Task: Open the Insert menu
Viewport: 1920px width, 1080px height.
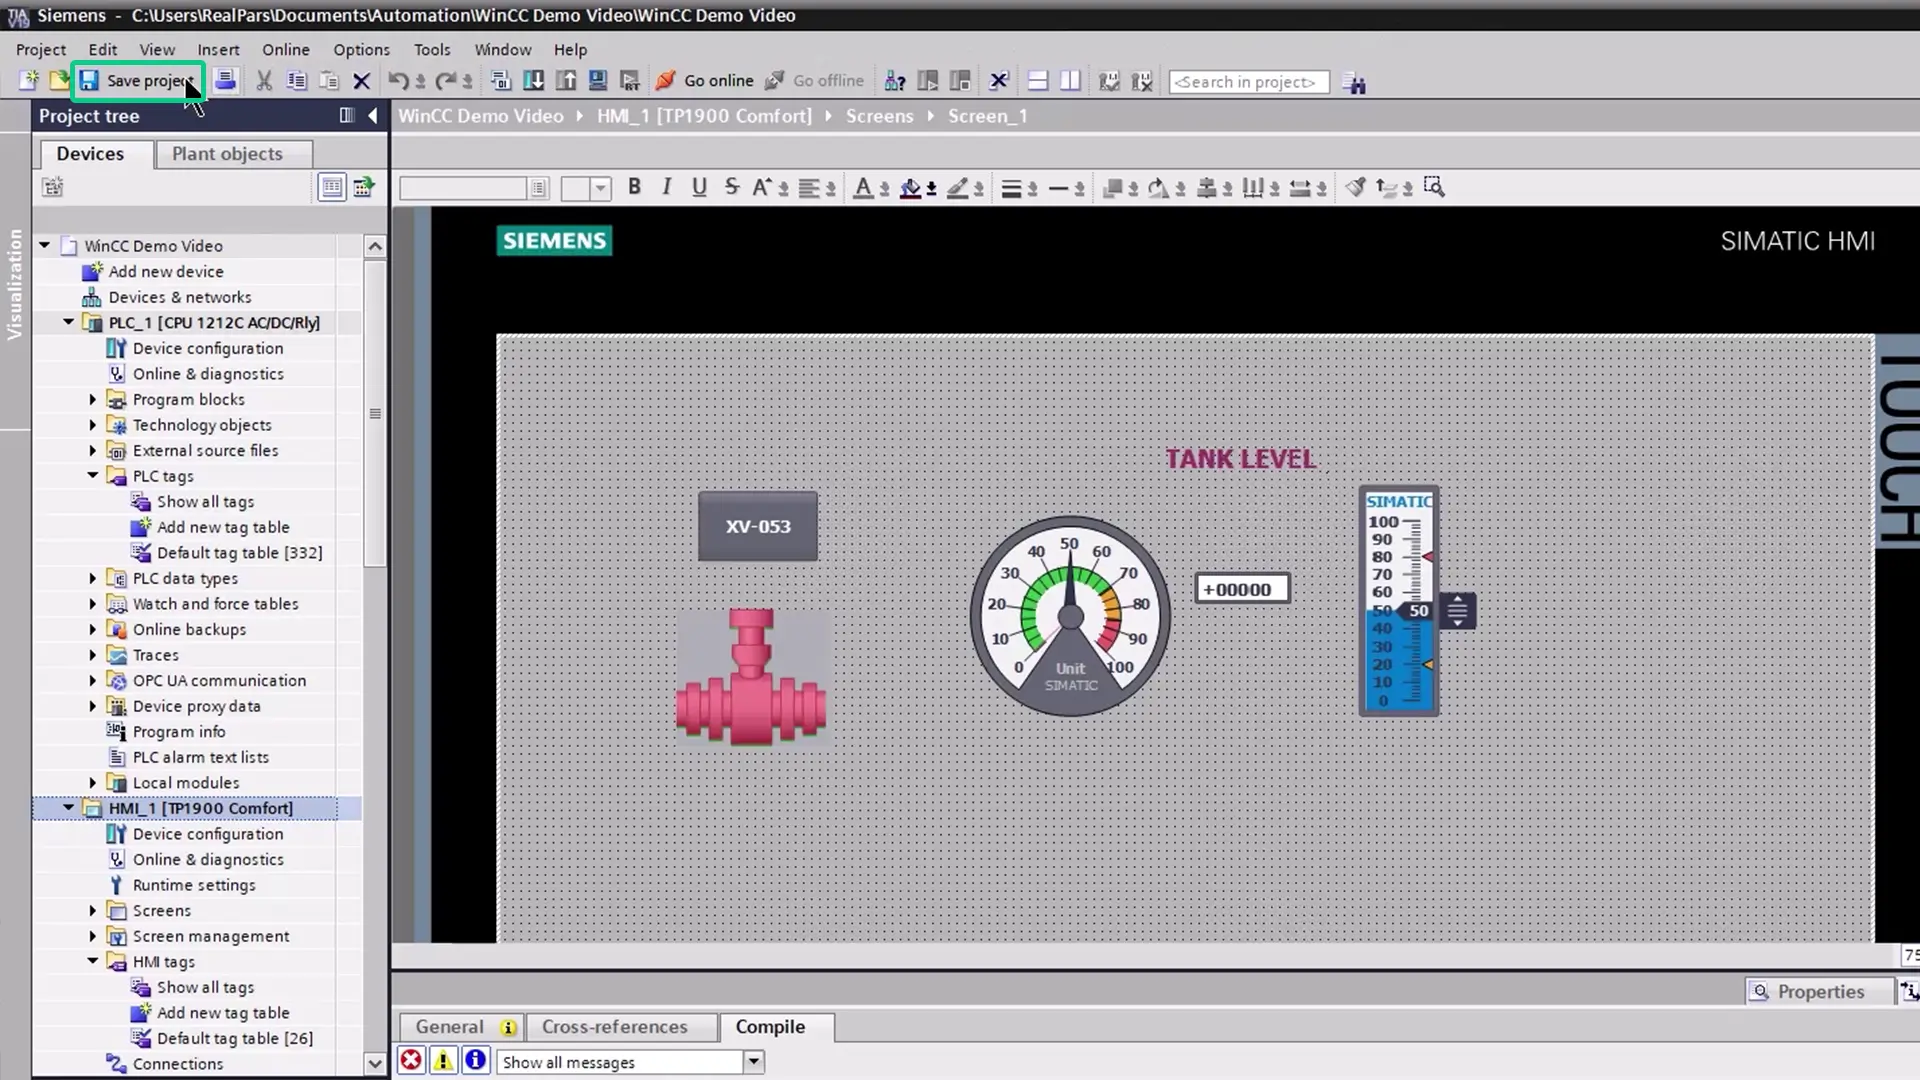Action: (x=218, y=49)
